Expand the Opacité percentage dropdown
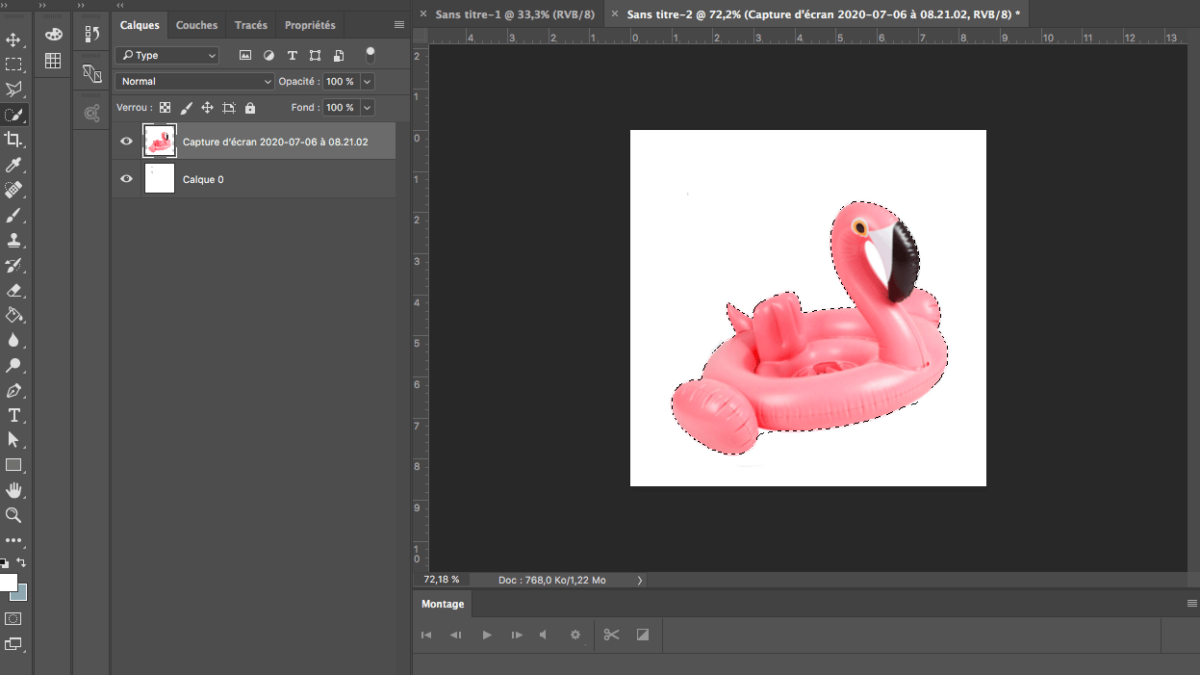The height and width of the screenshot is (675, 1200). 367,81
